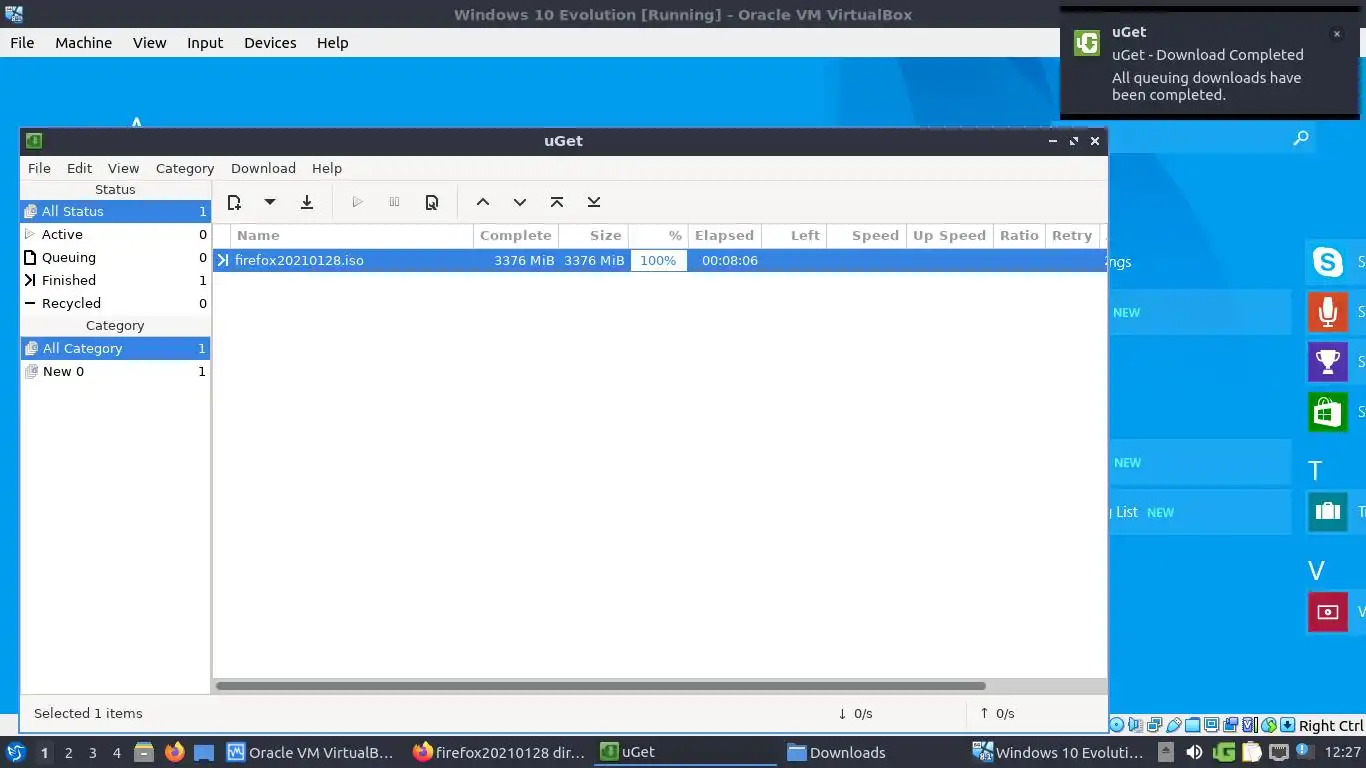Viewport: 1366px width, 768px height.
Task: Sort by the Size column header
Action: click(x=594, y=235)
